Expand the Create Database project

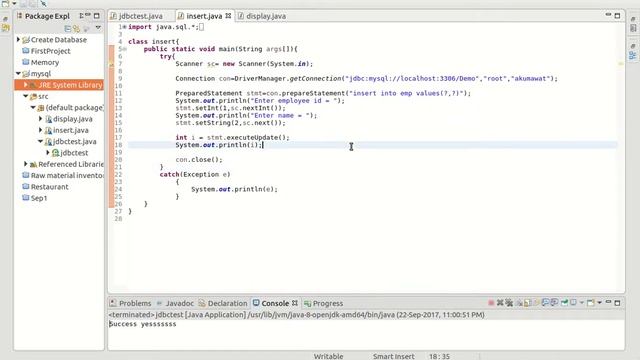click(x=18, y=40)
